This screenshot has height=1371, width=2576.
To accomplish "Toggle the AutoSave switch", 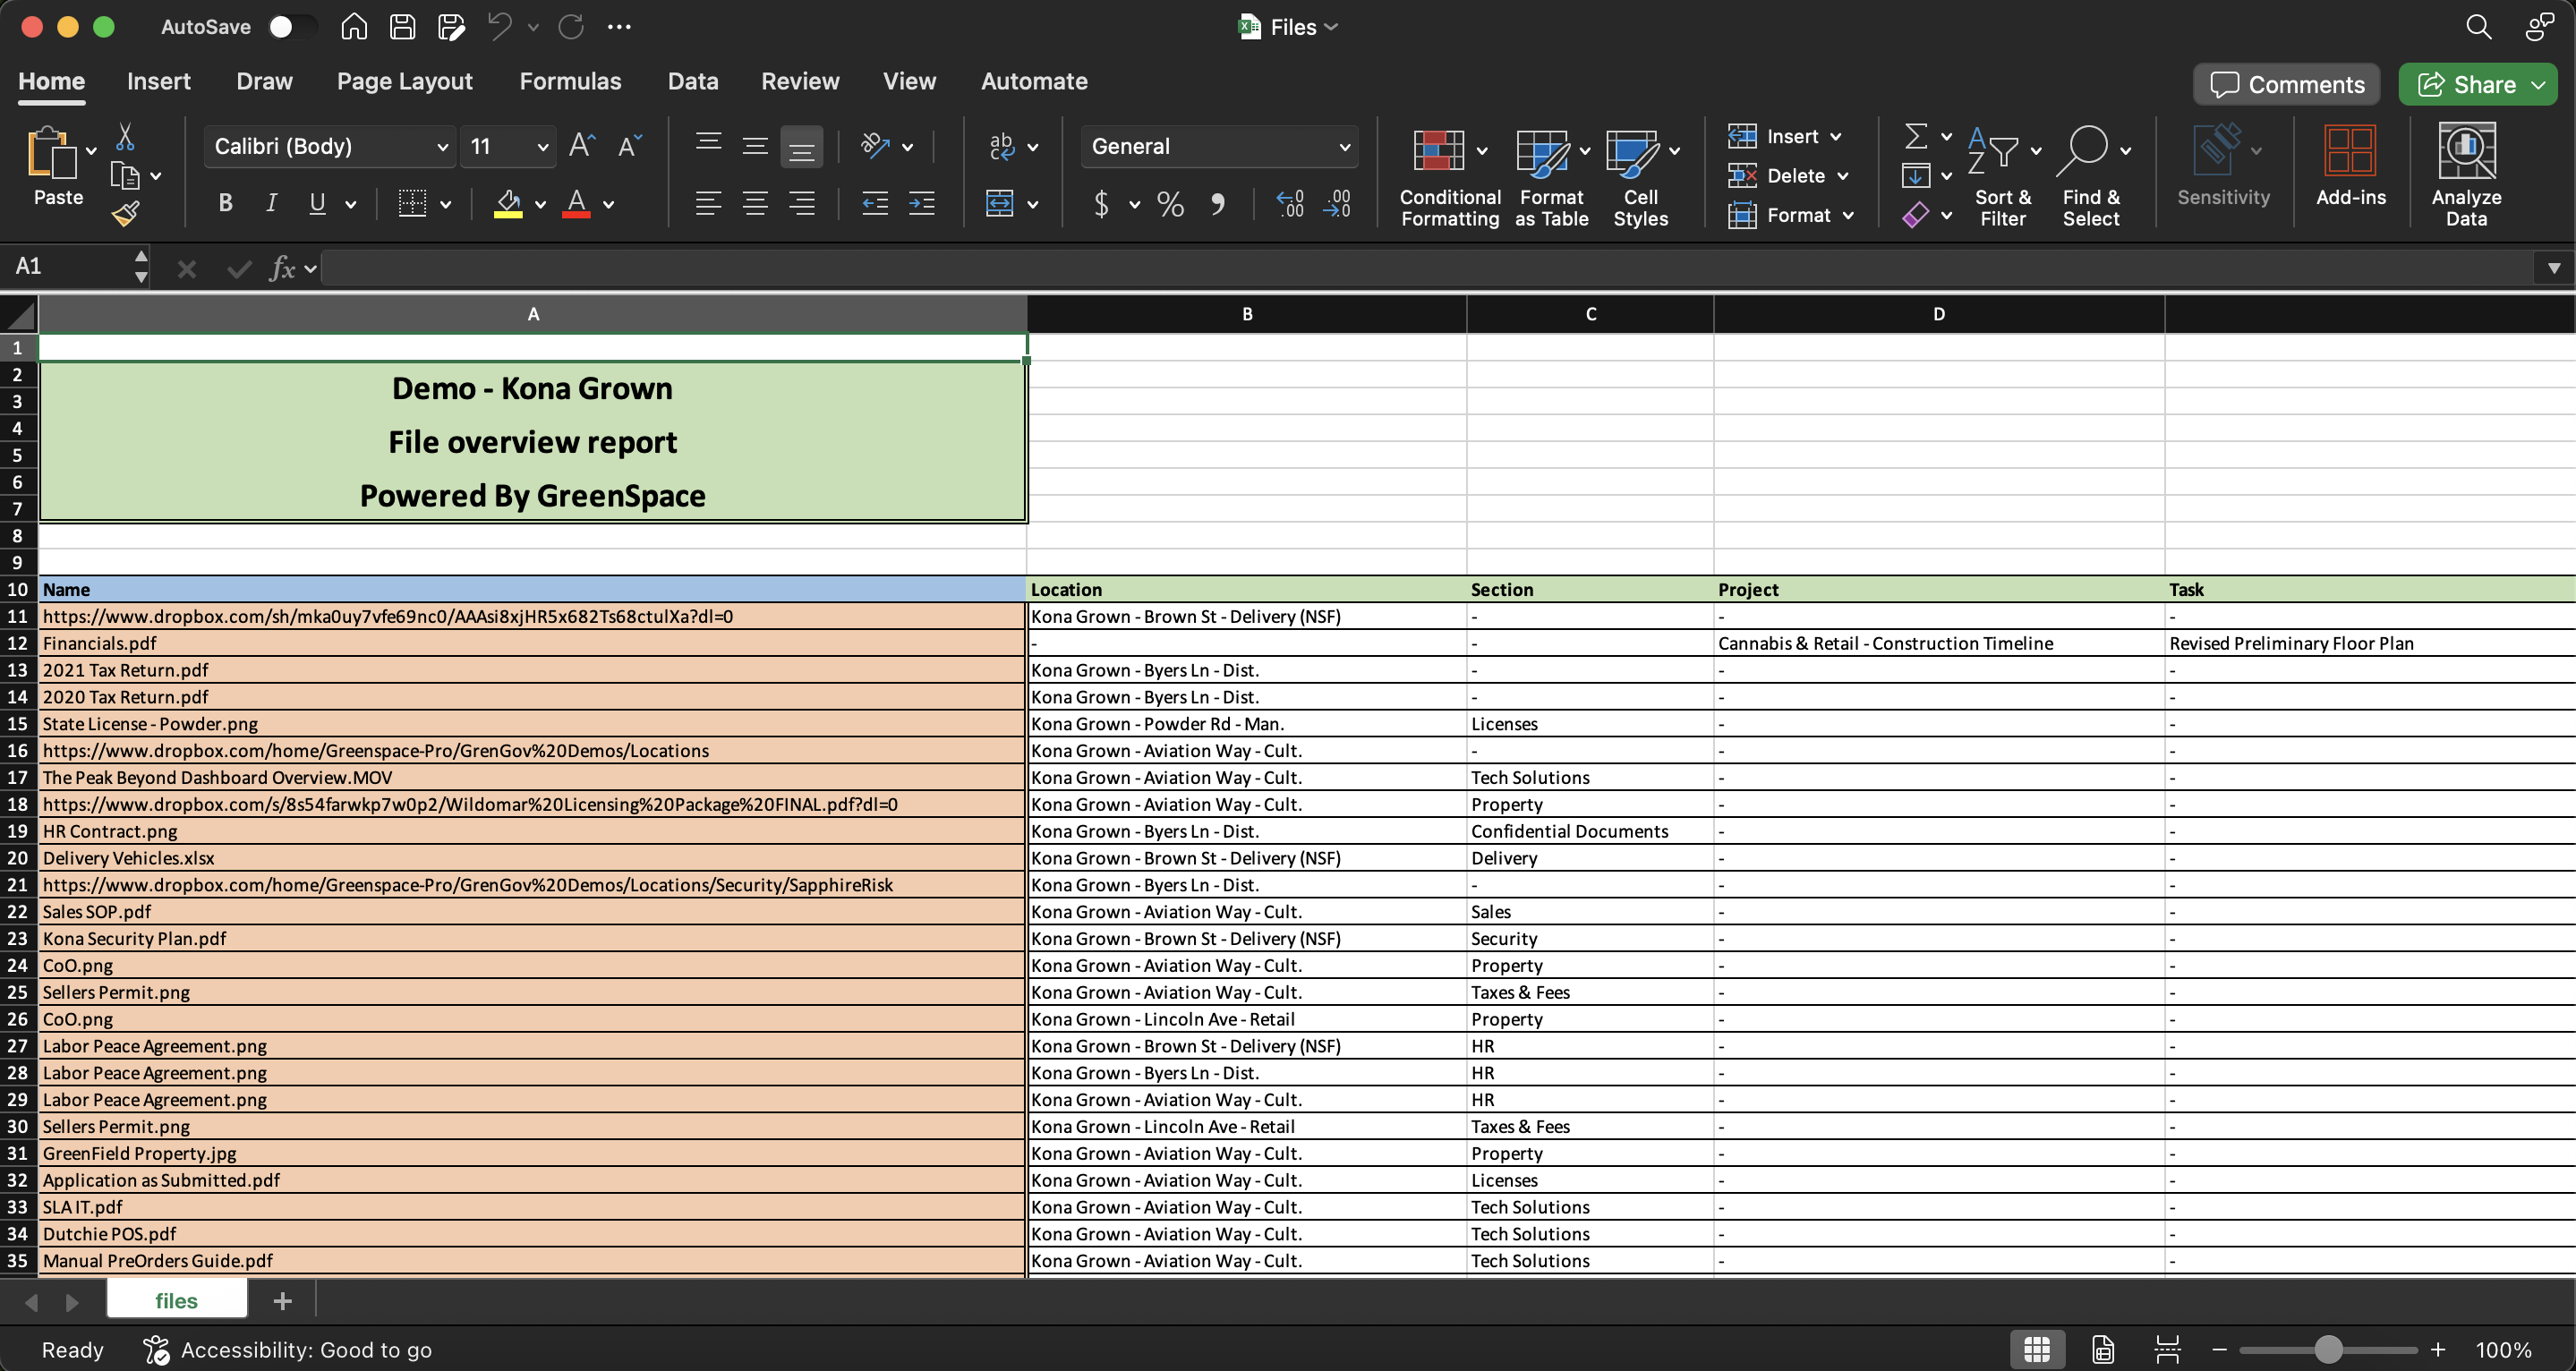I will 292,27.
